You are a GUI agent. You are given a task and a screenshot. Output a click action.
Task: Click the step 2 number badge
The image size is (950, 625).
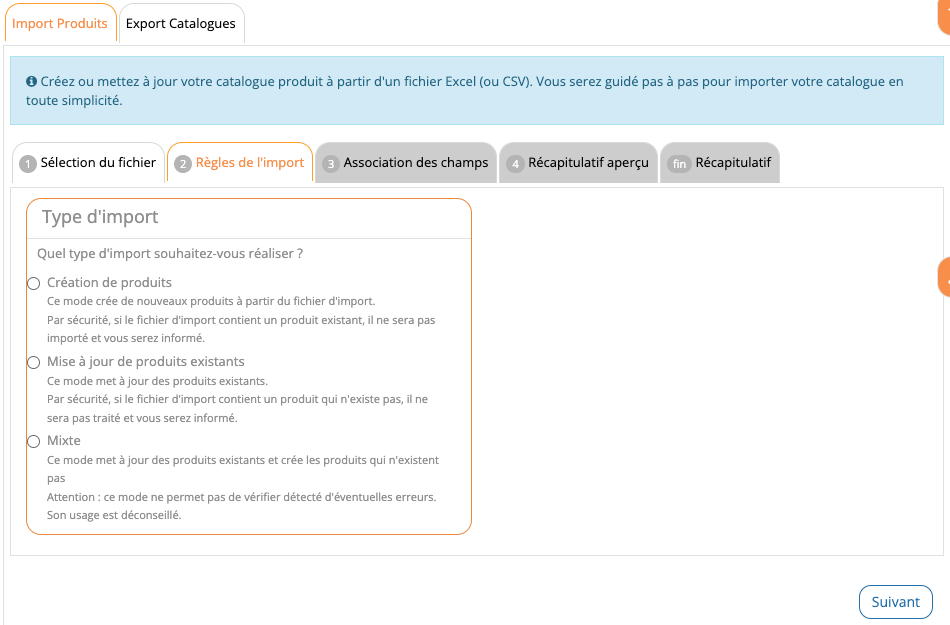point(183,164)
